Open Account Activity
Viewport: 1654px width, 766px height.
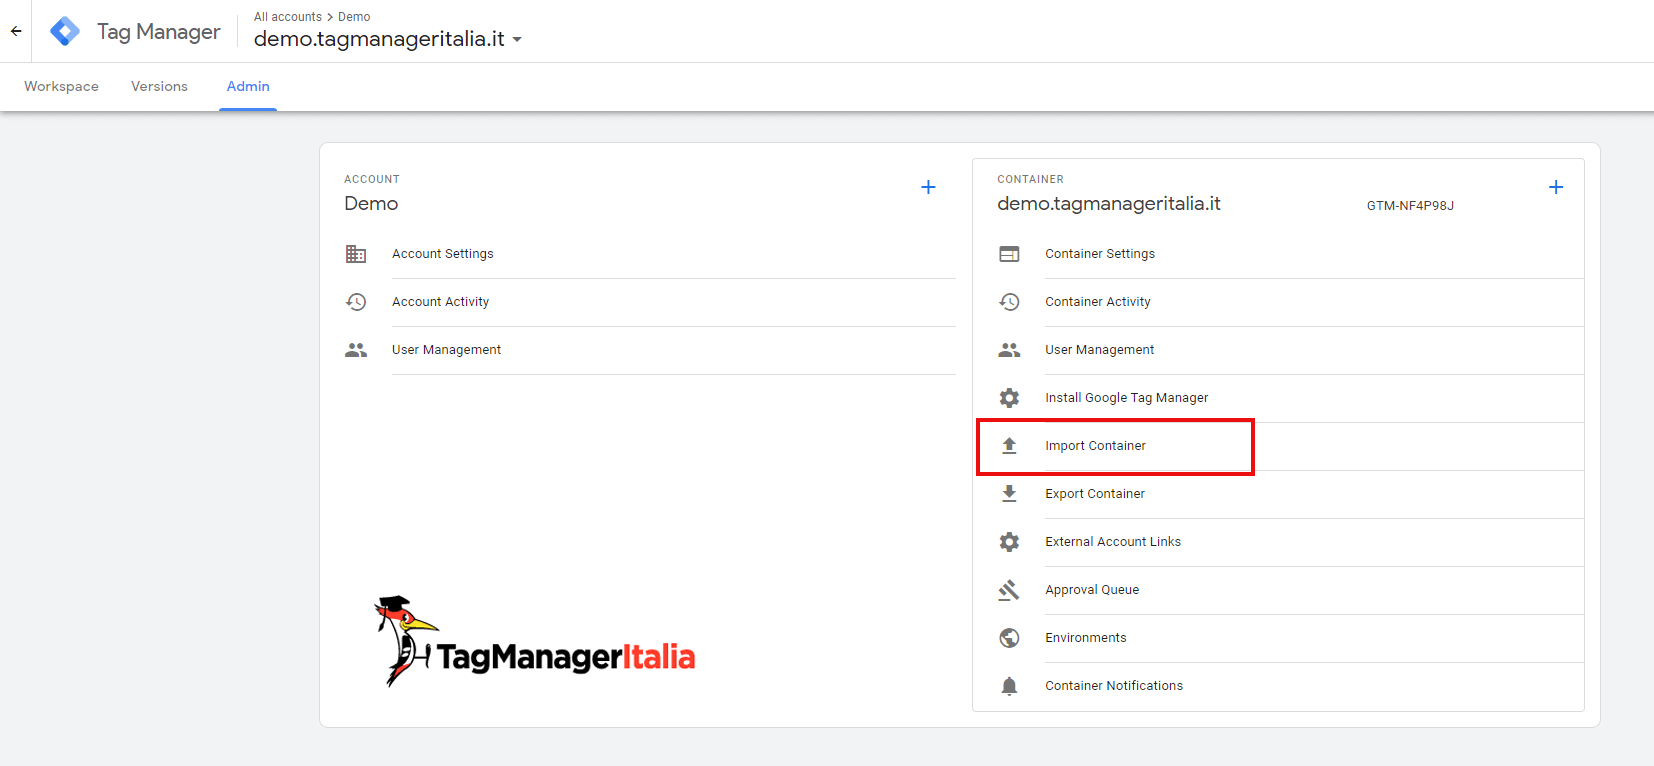point(440,302)
